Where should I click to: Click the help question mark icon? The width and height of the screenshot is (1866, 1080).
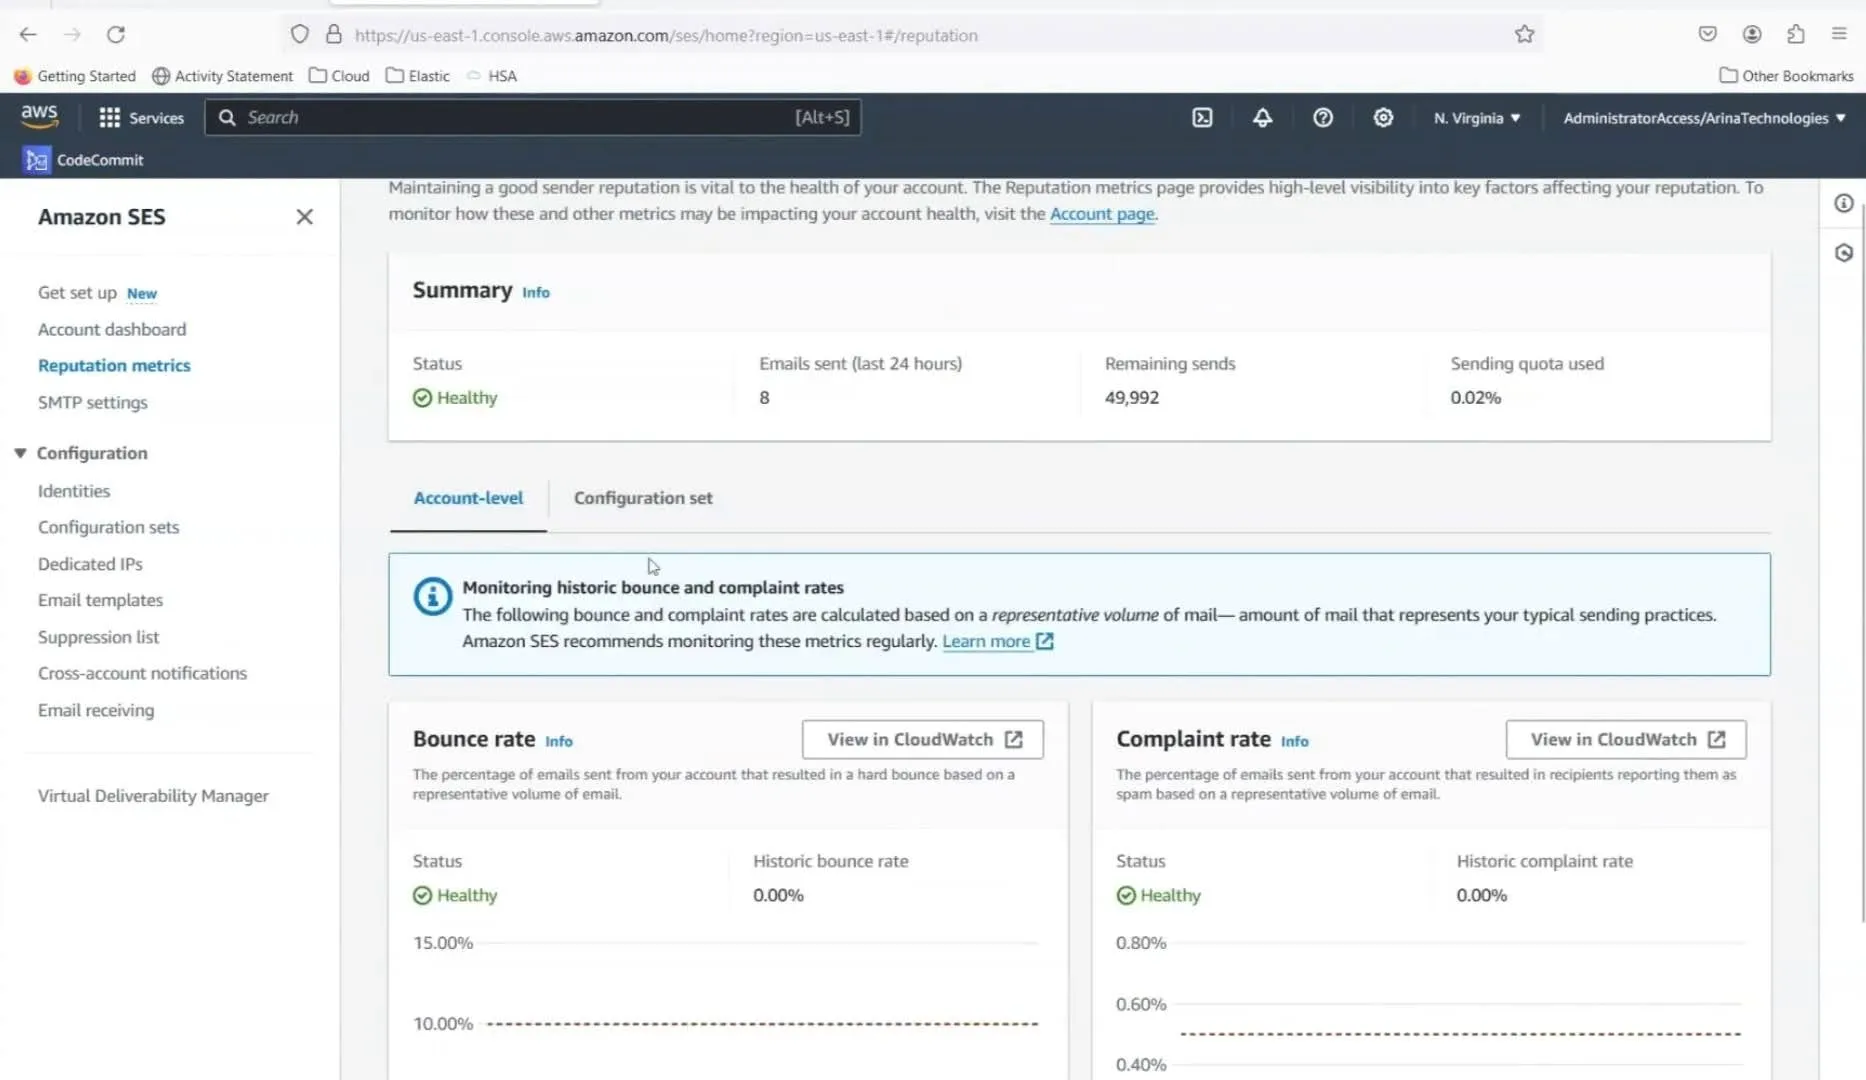[1322, 118]
